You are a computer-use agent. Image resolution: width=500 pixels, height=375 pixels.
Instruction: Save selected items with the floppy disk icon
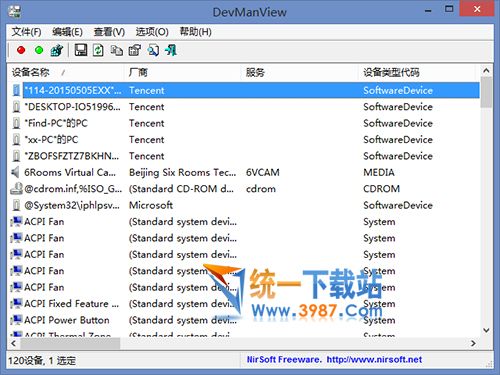click(x=81, y=50)
